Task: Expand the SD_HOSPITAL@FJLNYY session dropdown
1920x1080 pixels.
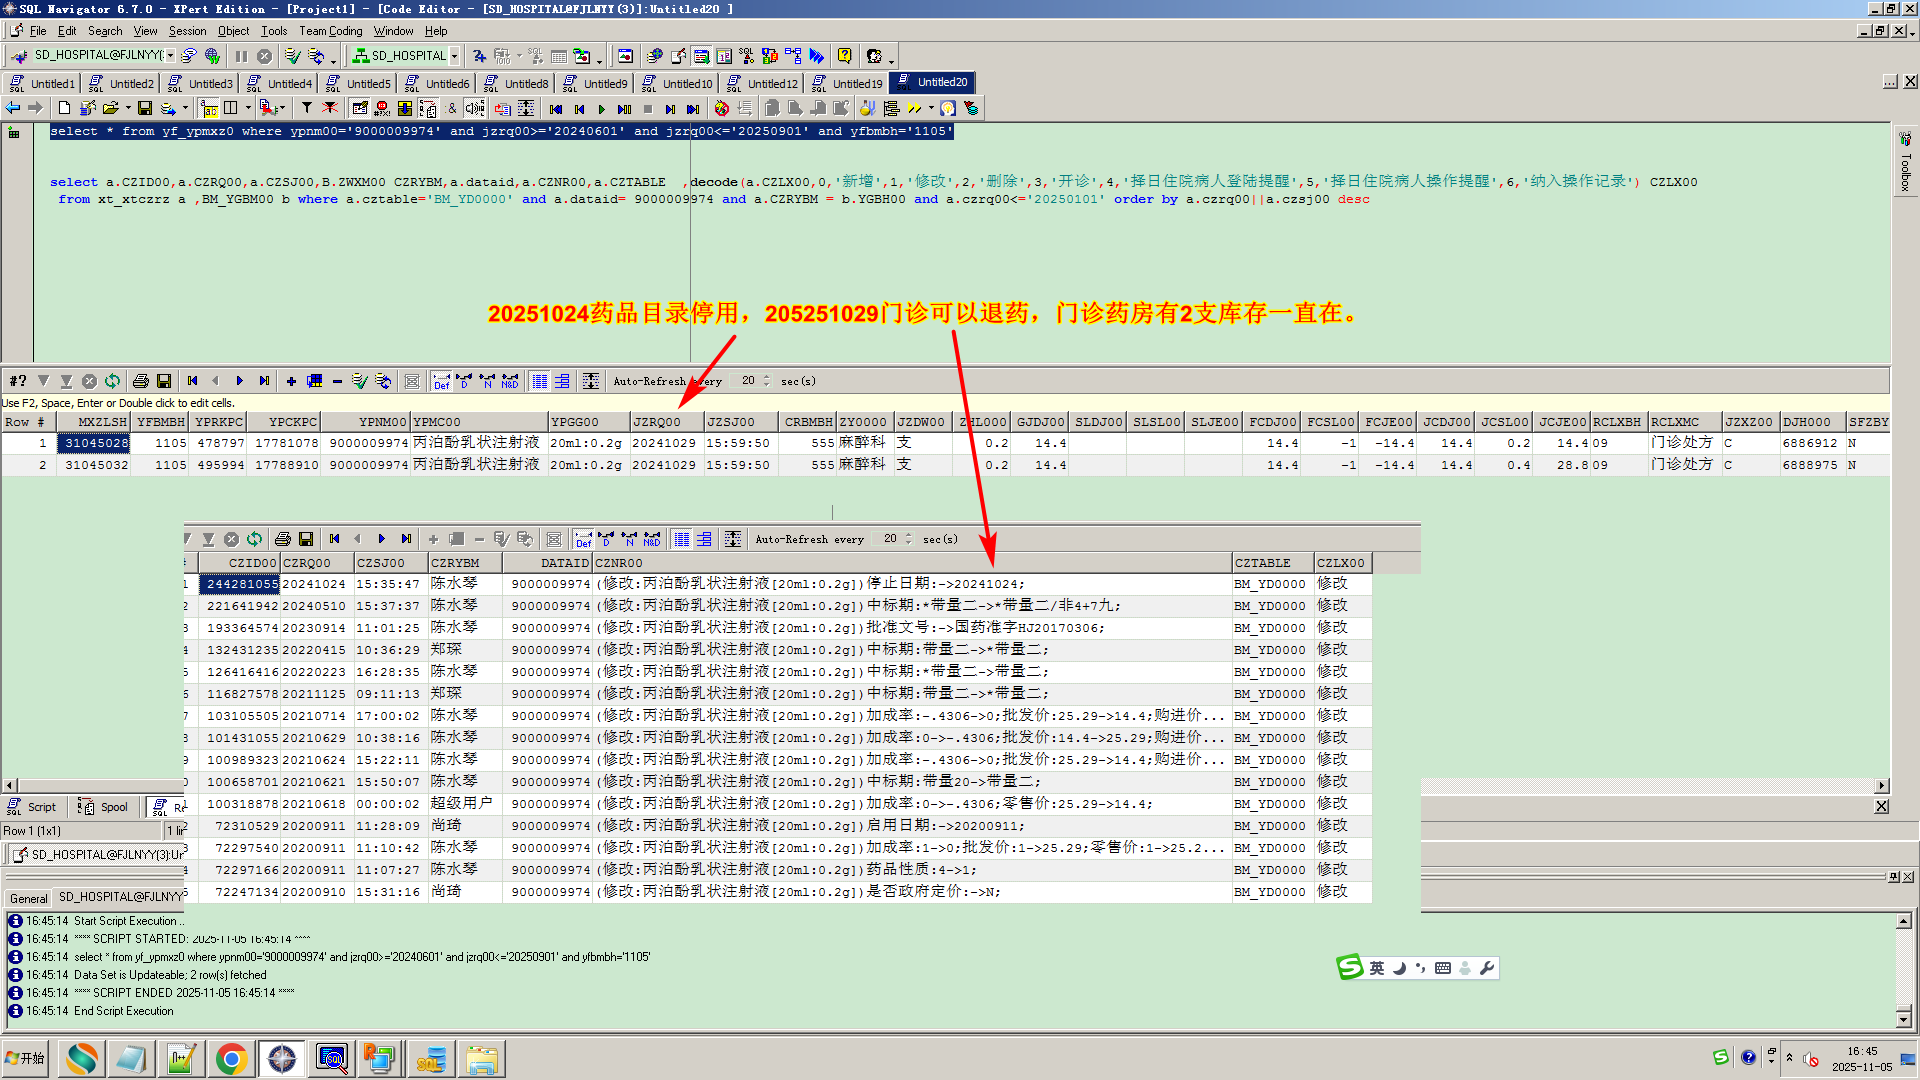Action: coord(171,56)
